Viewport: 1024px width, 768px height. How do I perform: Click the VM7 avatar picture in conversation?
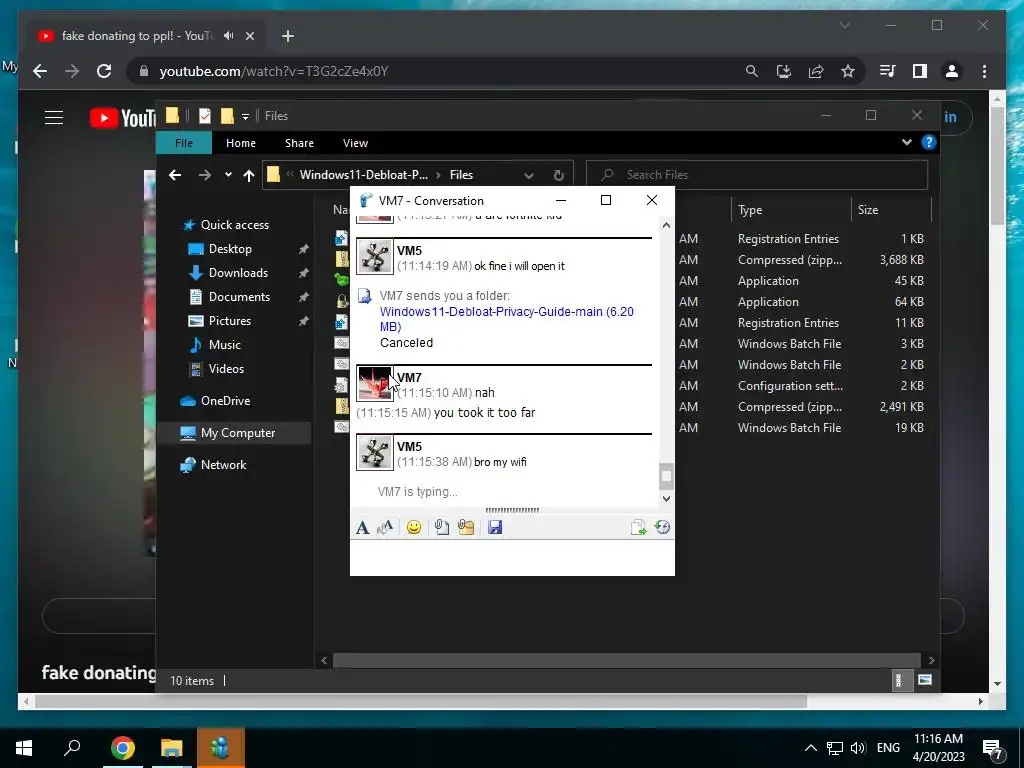coord(375,383)
